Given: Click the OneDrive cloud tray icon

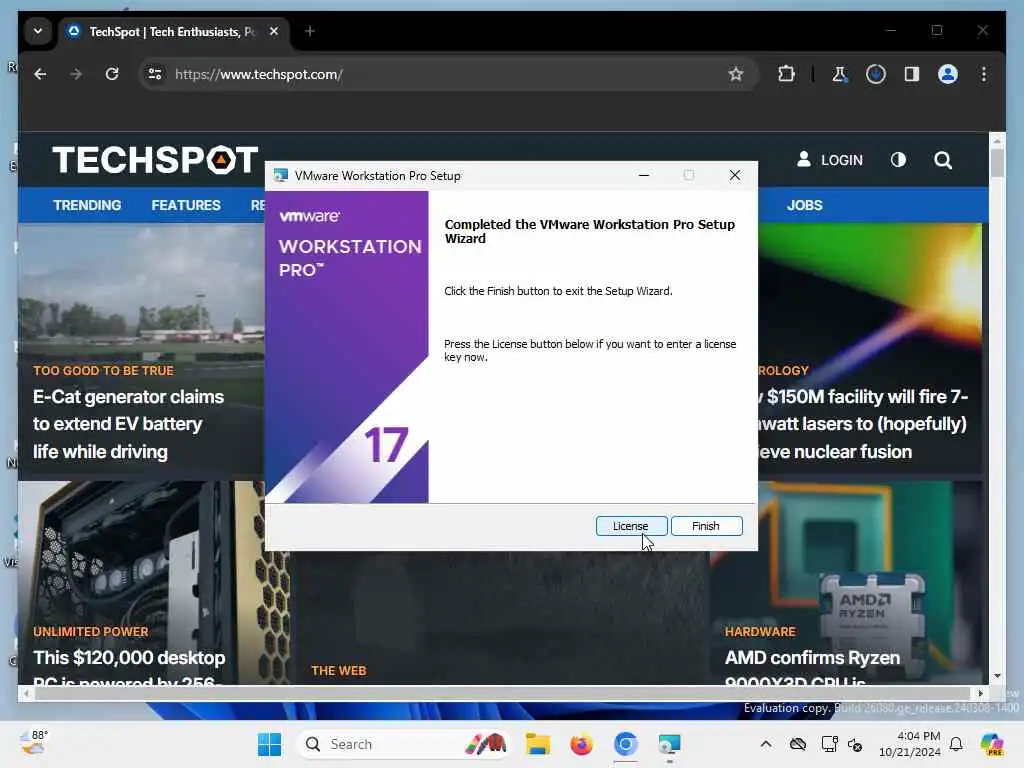Looking at the screenshot, I should [x=797, y=744].
